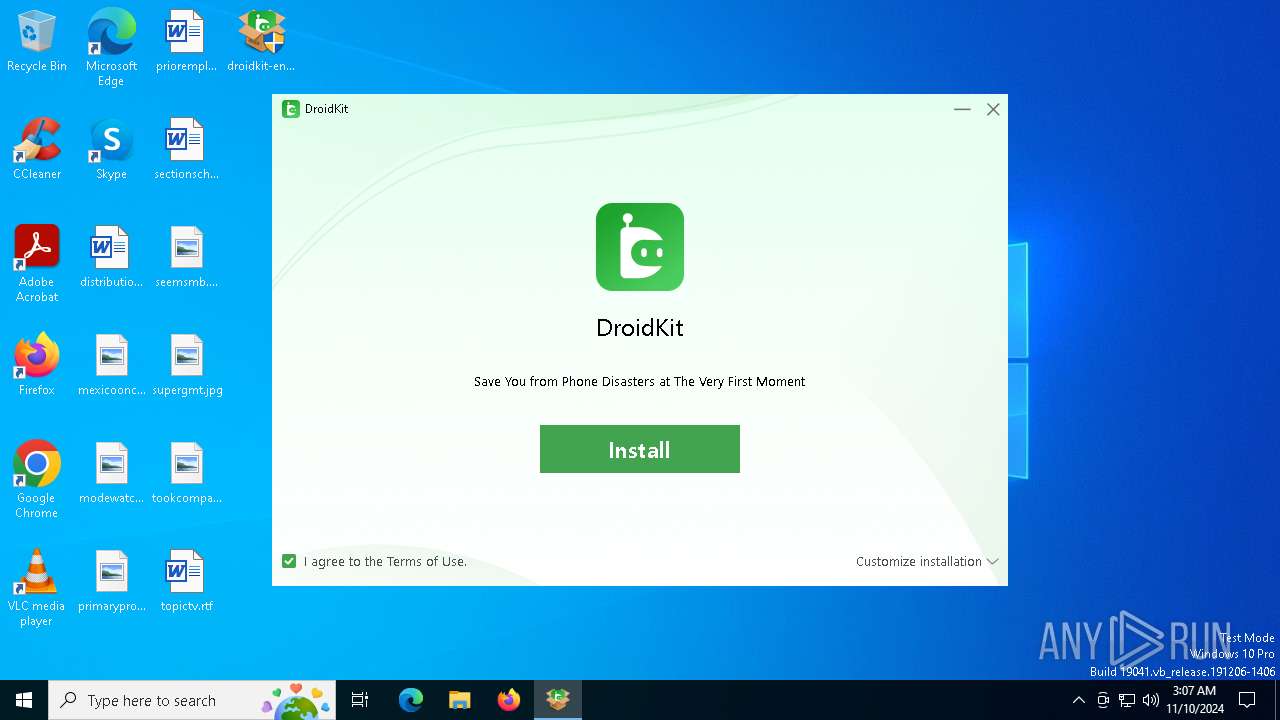Viewport: 1280px width, 720px height.
Task: Select the droidkit-en installer desktop icon
Action: (x=261, y=42)
